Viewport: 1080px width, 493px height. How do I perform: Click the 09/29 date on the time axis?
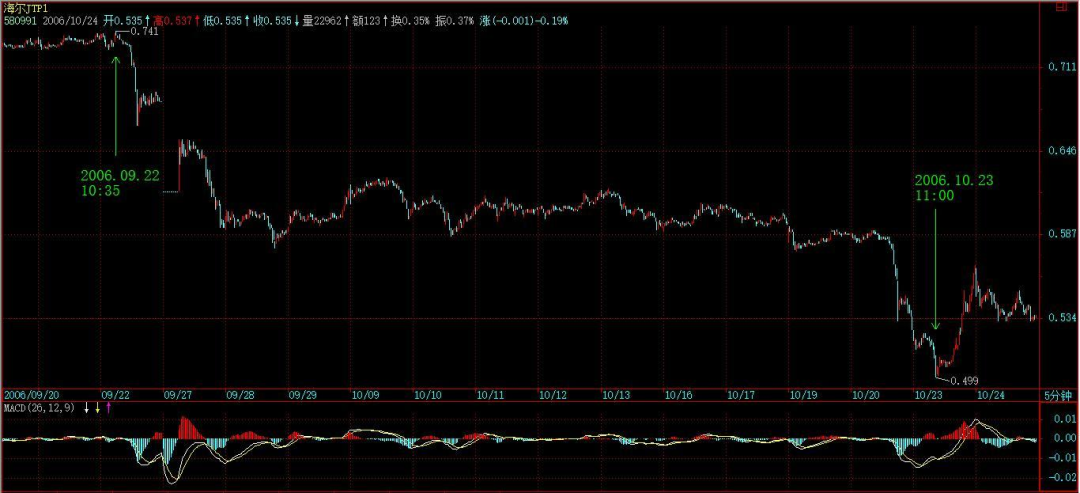[x=302, y=395]
